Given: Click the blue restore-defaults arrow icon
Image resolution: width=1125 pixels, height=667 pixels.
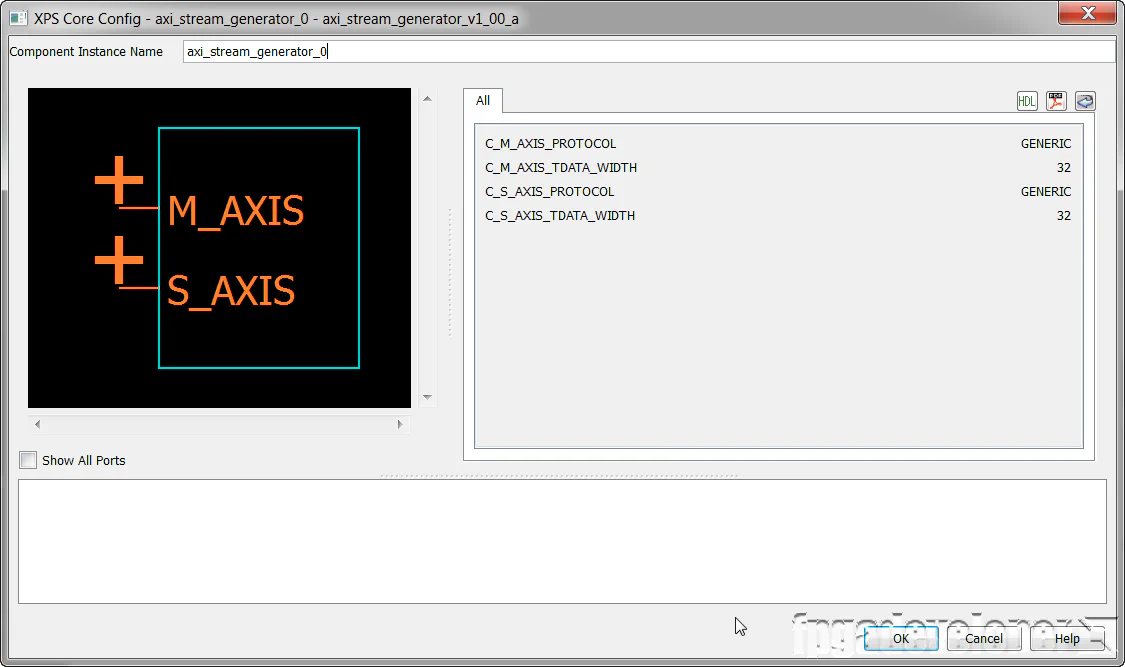Looking at the screenshot, I should (x=1085, y=101).
